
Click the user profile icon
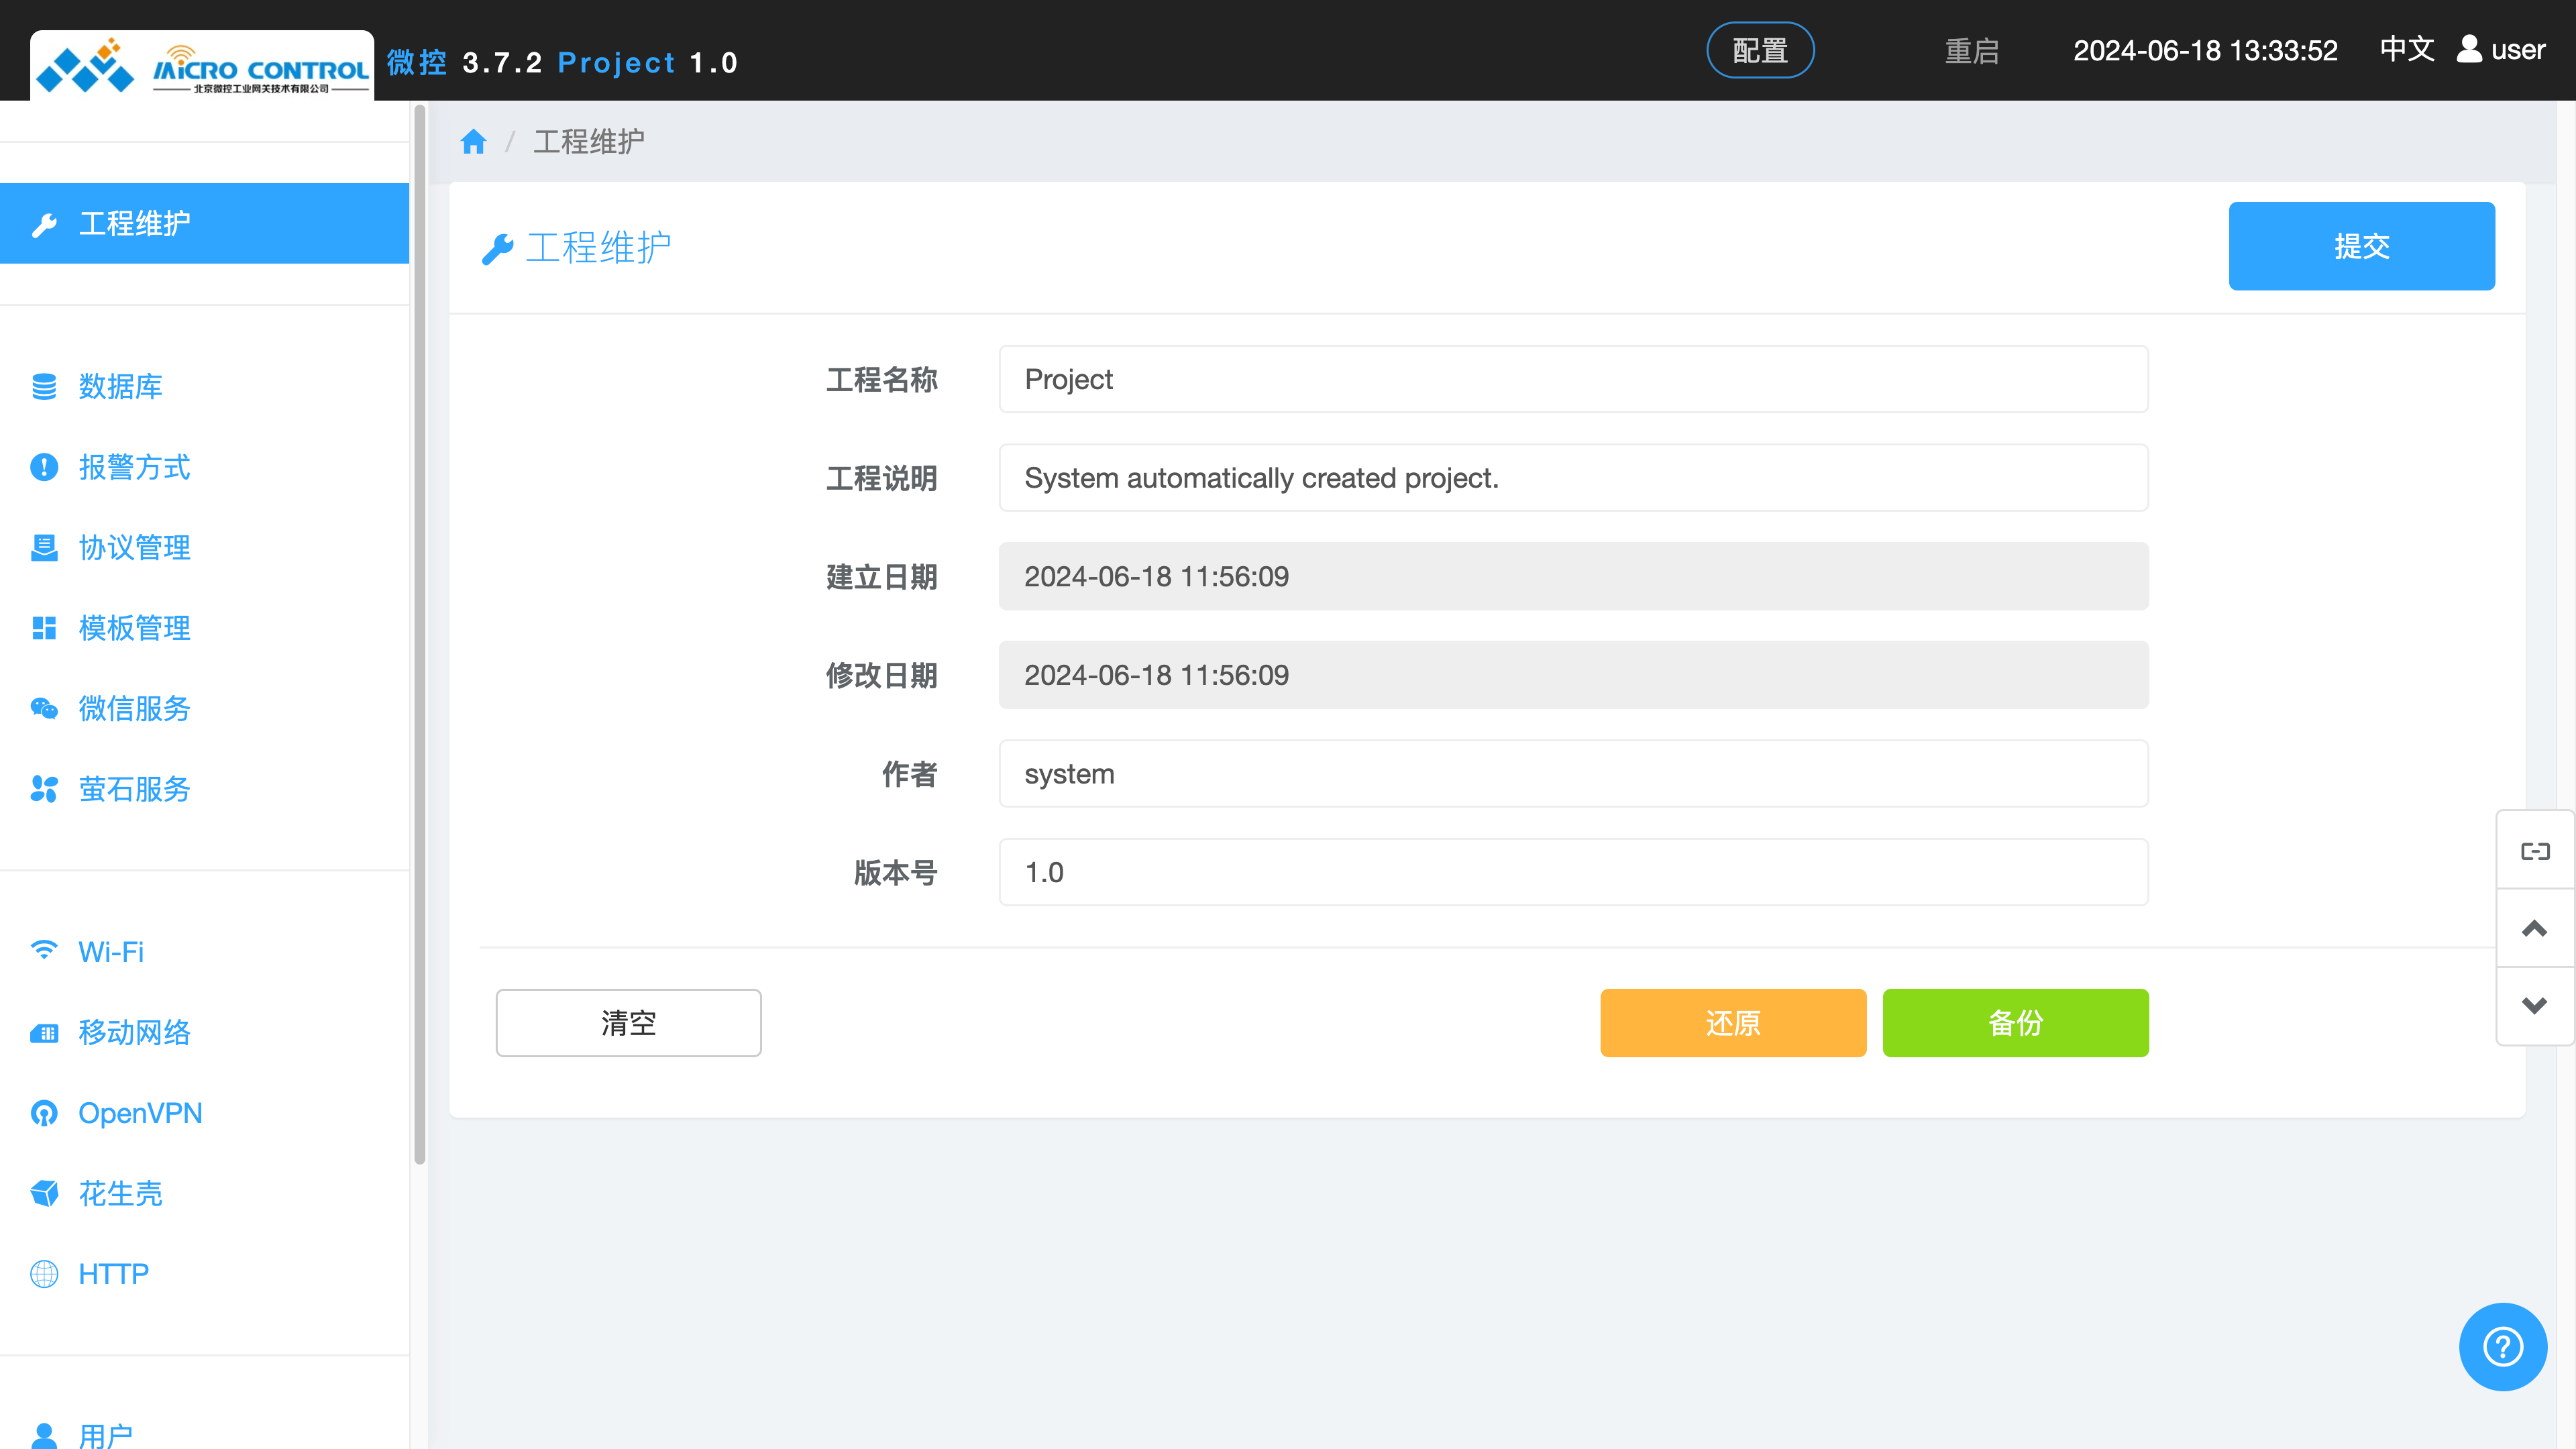pos(2469,50)
